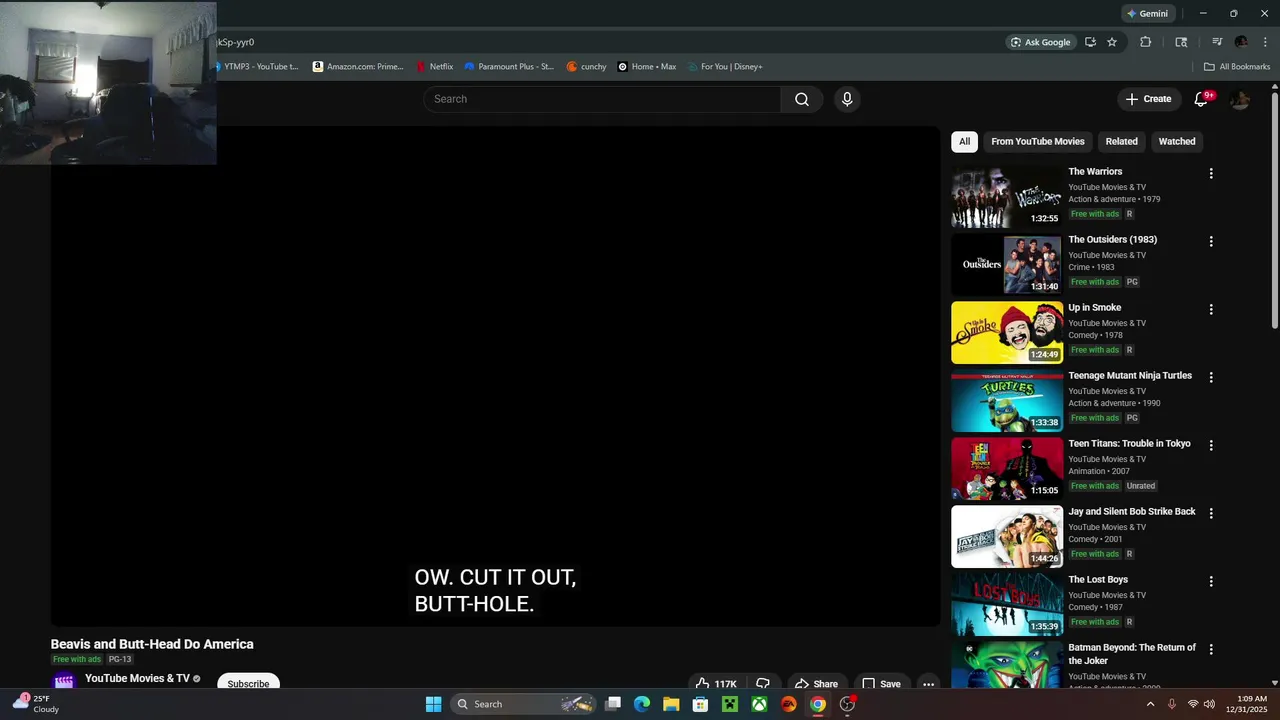This screenshot has height=720, width=1280.
Task: Open Netflix bookmark
Action: pos(435,67)
